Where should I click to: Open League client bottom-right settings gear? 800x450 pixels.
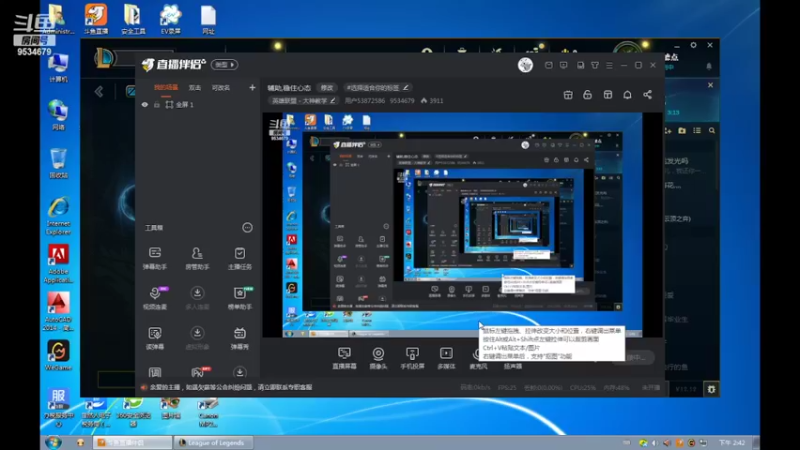711,389
